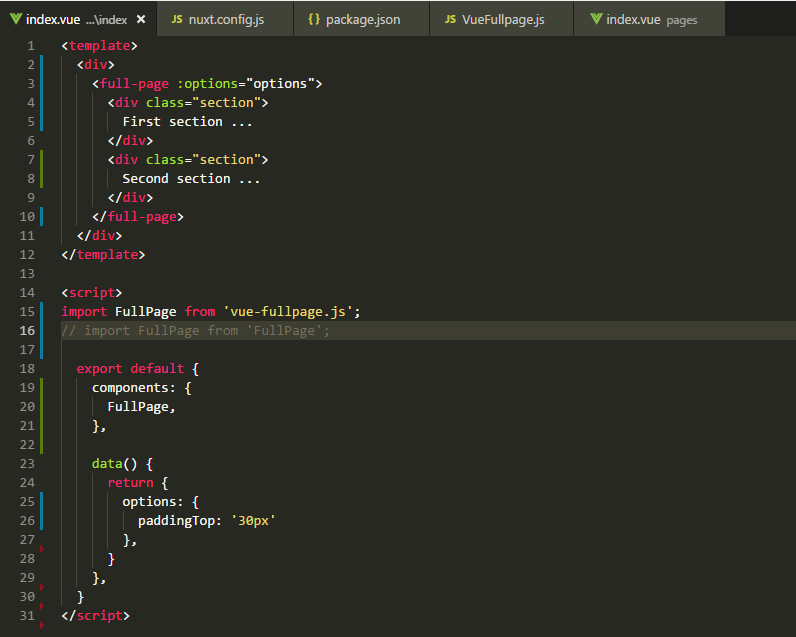Click the closing </script> tag
The width and height of the screenshot is (796, 637).
[95, 616]
